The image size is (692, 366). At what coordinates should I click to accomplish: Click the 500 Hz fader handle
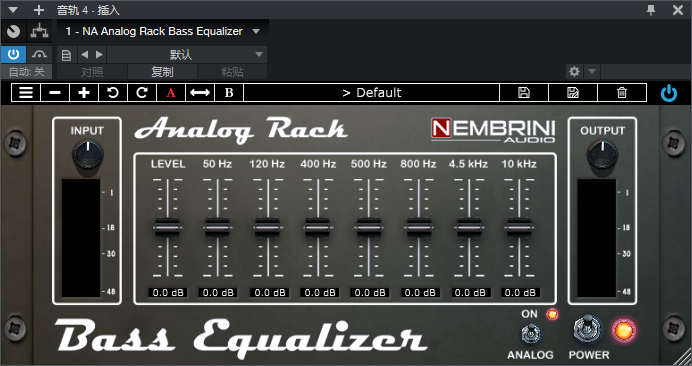pos(369,227)
